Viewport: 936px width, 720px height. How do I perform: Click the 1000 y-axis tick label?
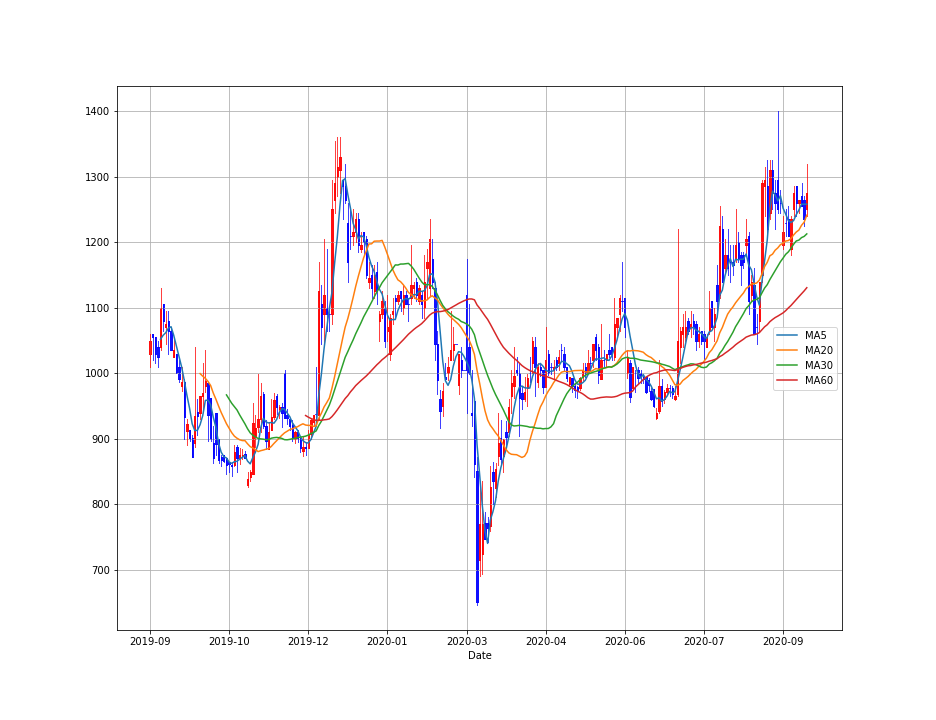97,374
